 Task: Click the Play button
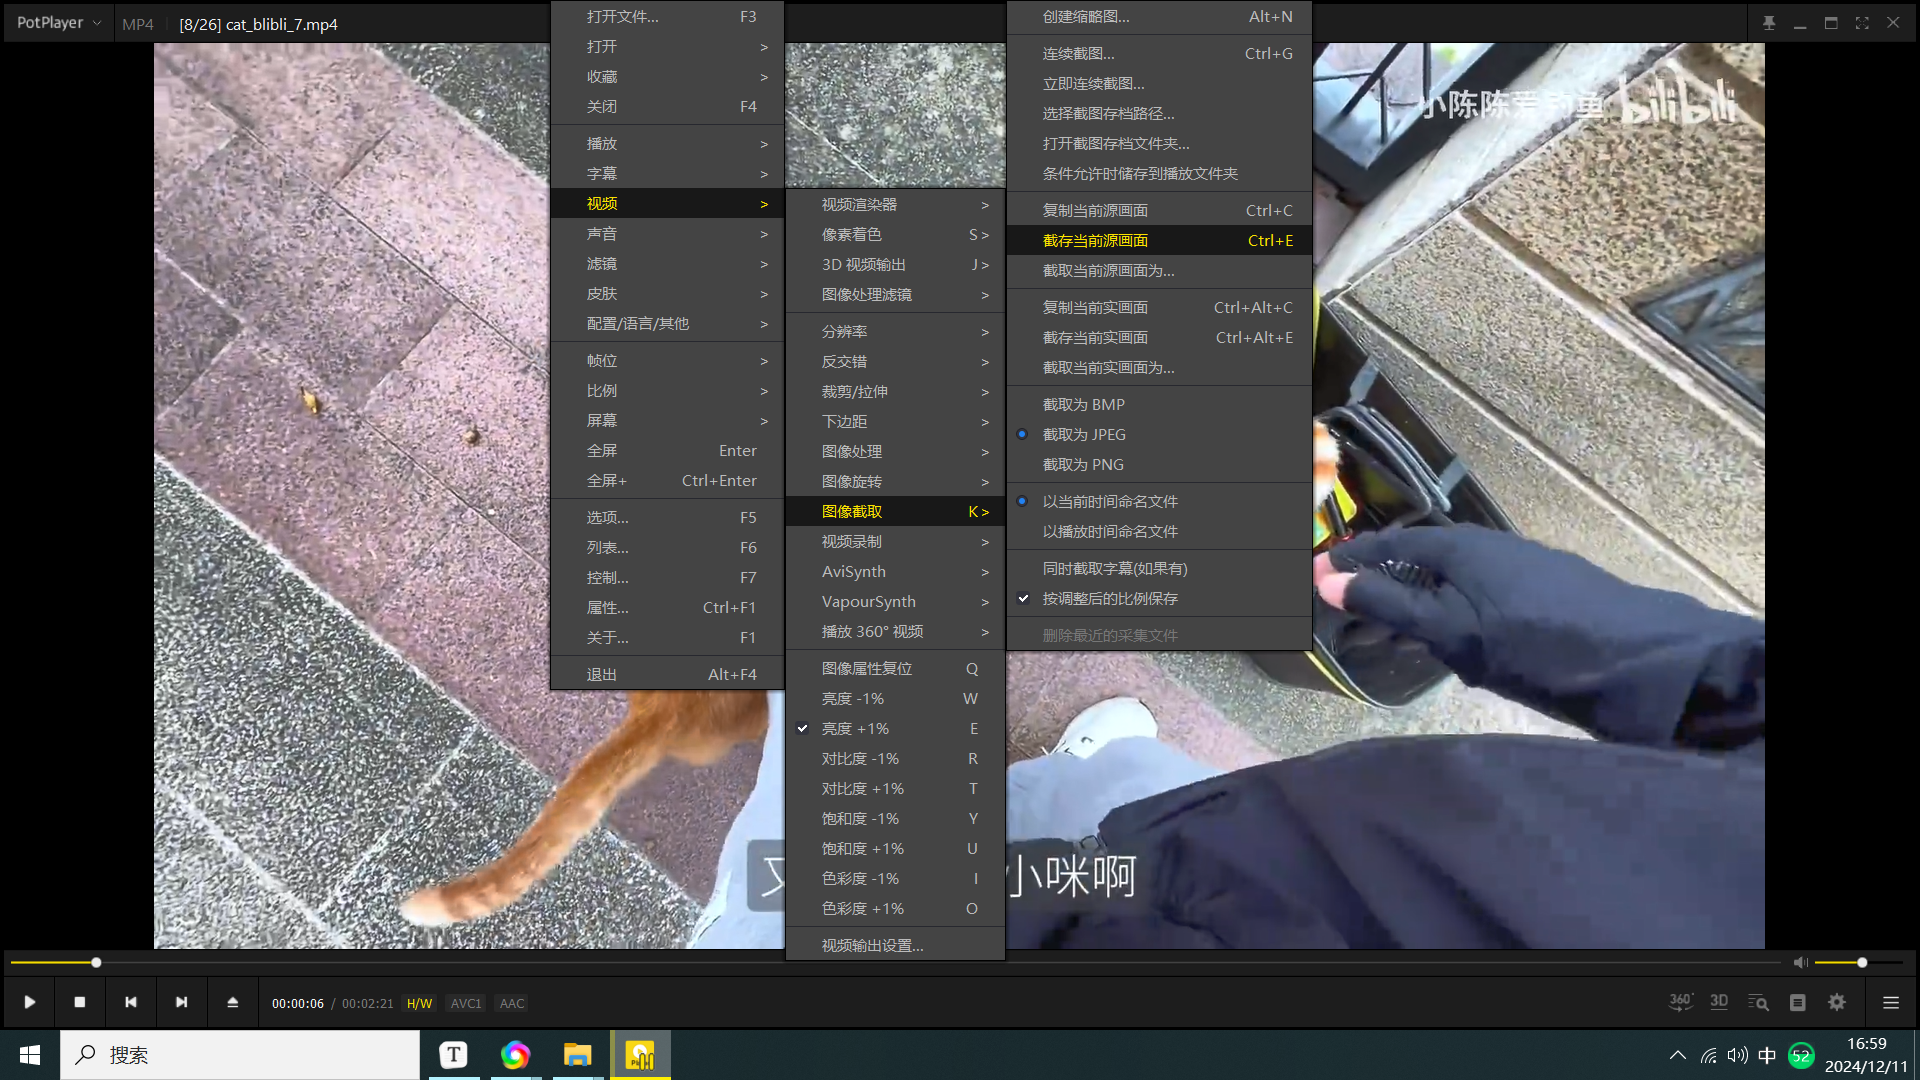pyautogui.click(x=30, y=1002)
